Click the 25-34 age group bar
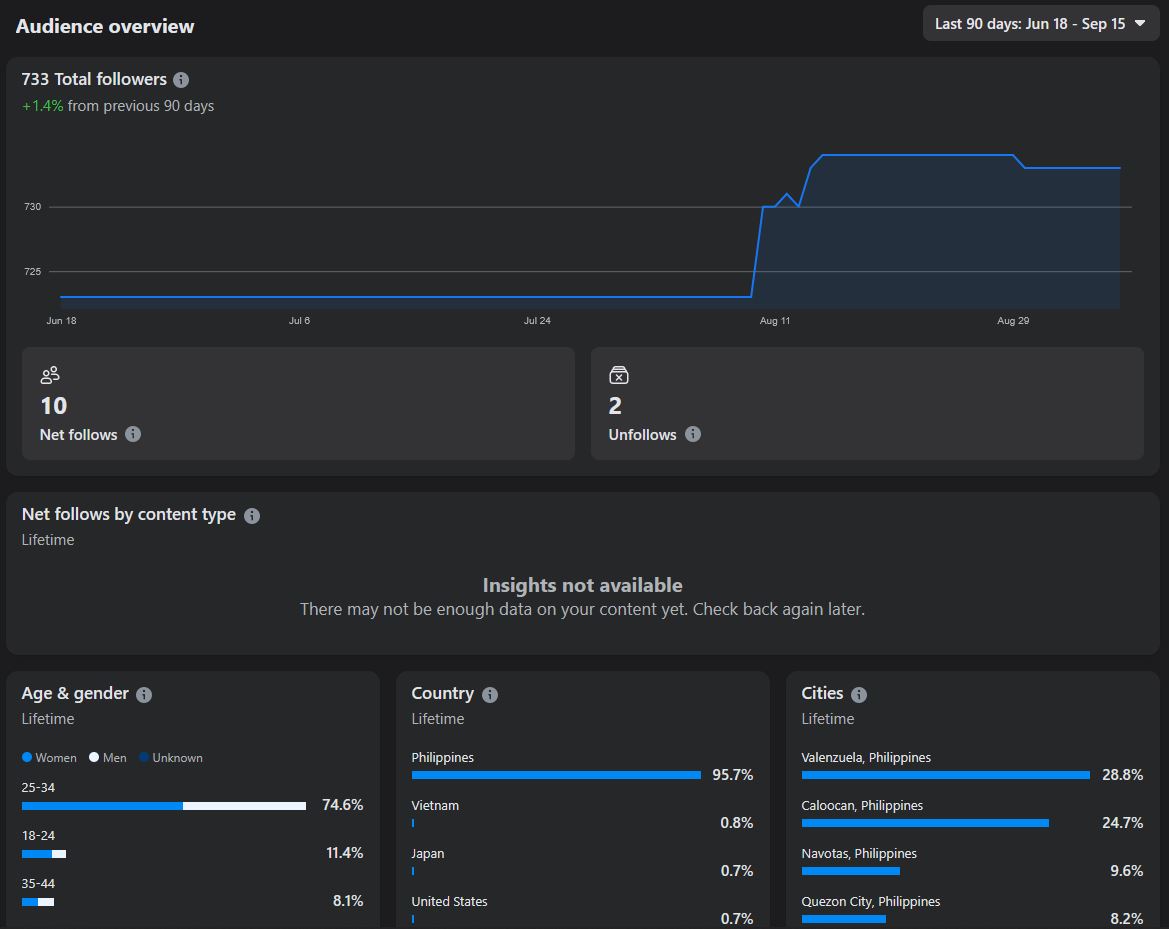This screenshot has width=1169, height=929. [163, 806]
